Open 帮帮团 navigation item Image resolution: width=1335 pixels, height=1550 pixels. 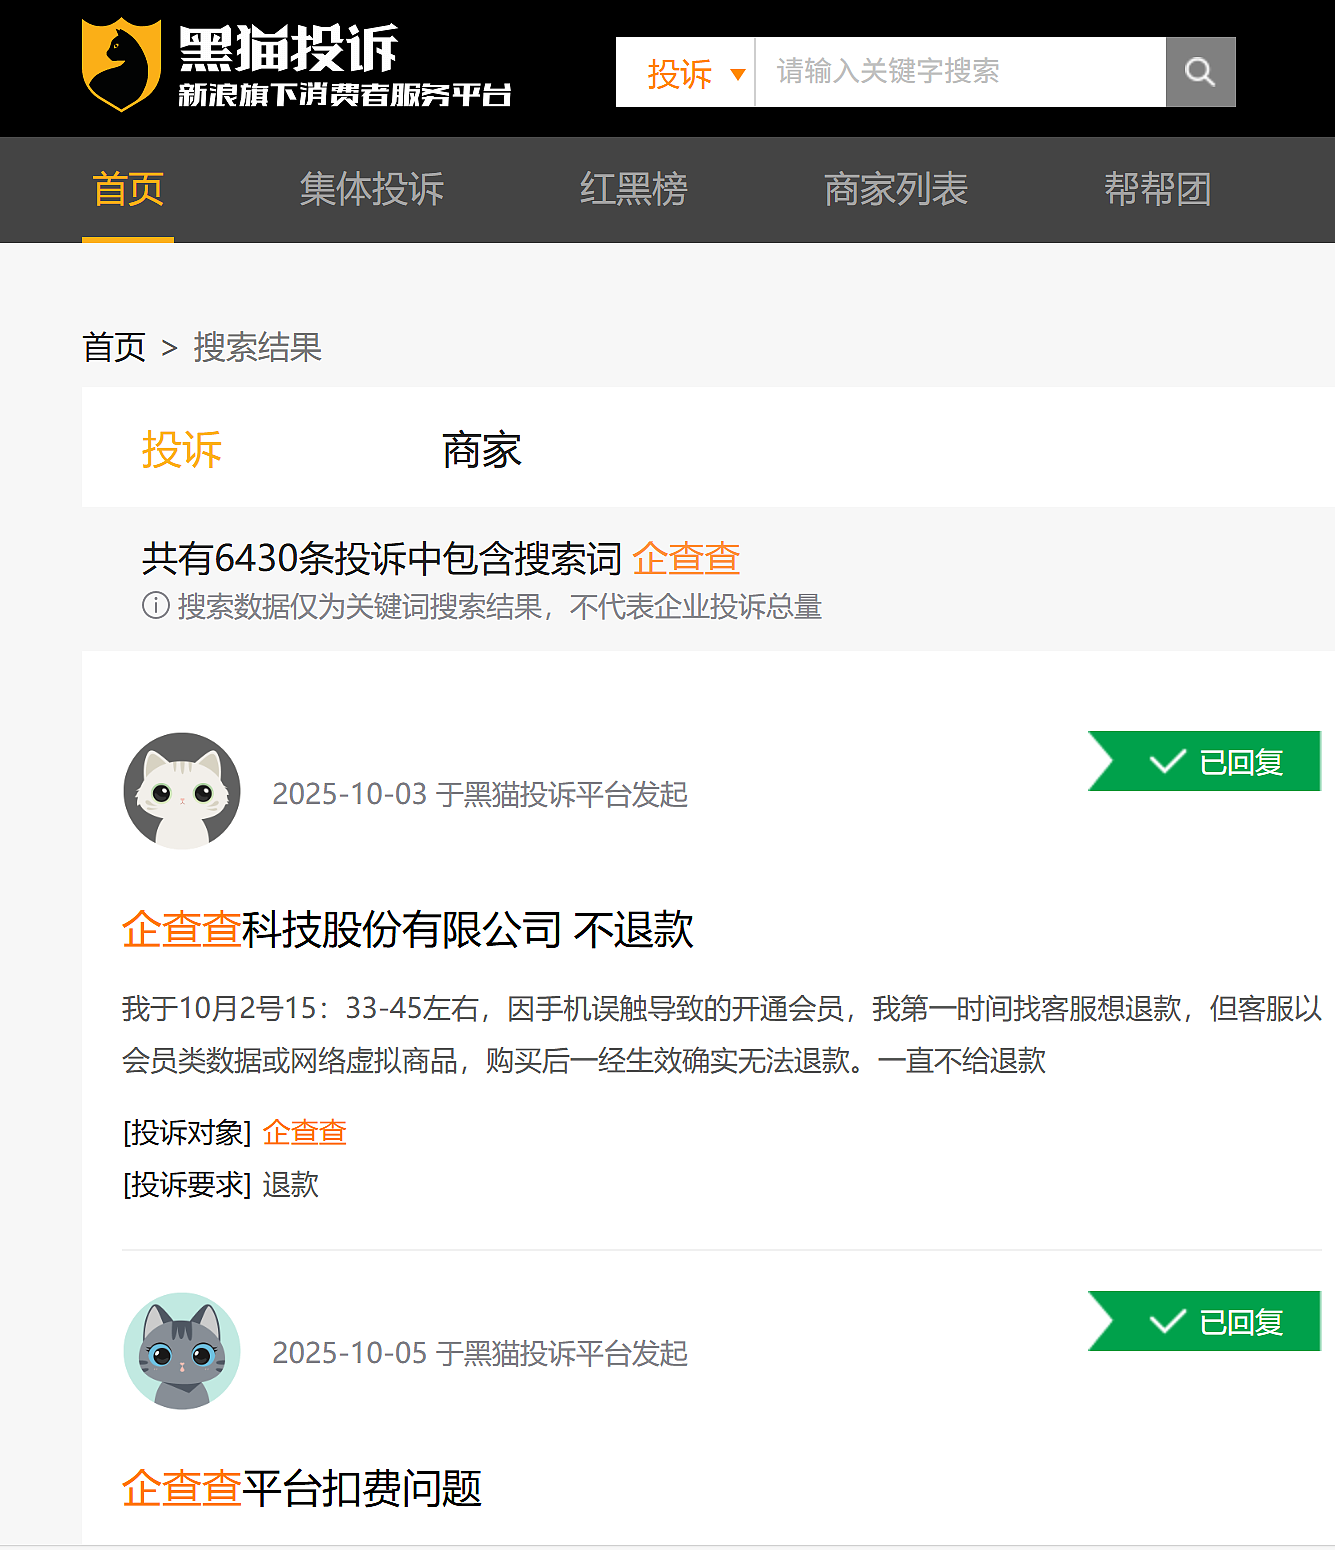(1158, 189)
